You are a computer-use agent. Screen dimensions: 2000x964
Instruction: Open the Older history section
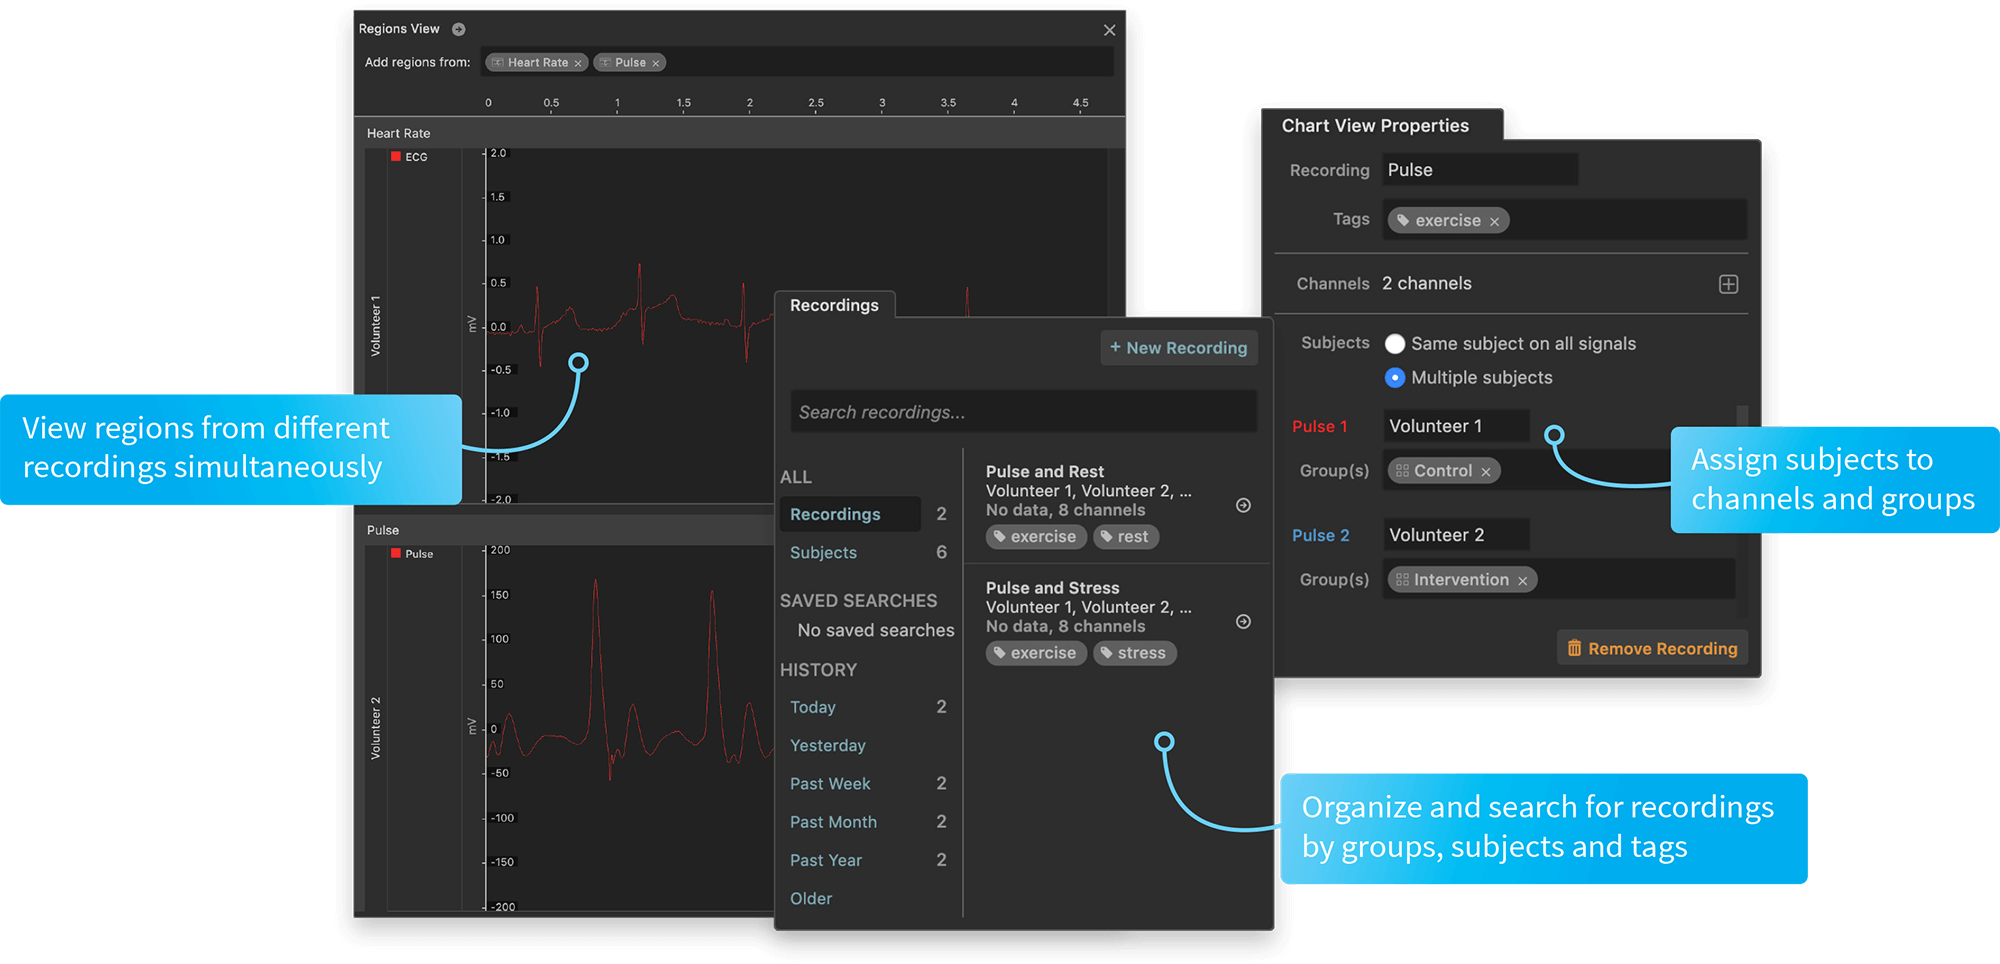point(810,898)
